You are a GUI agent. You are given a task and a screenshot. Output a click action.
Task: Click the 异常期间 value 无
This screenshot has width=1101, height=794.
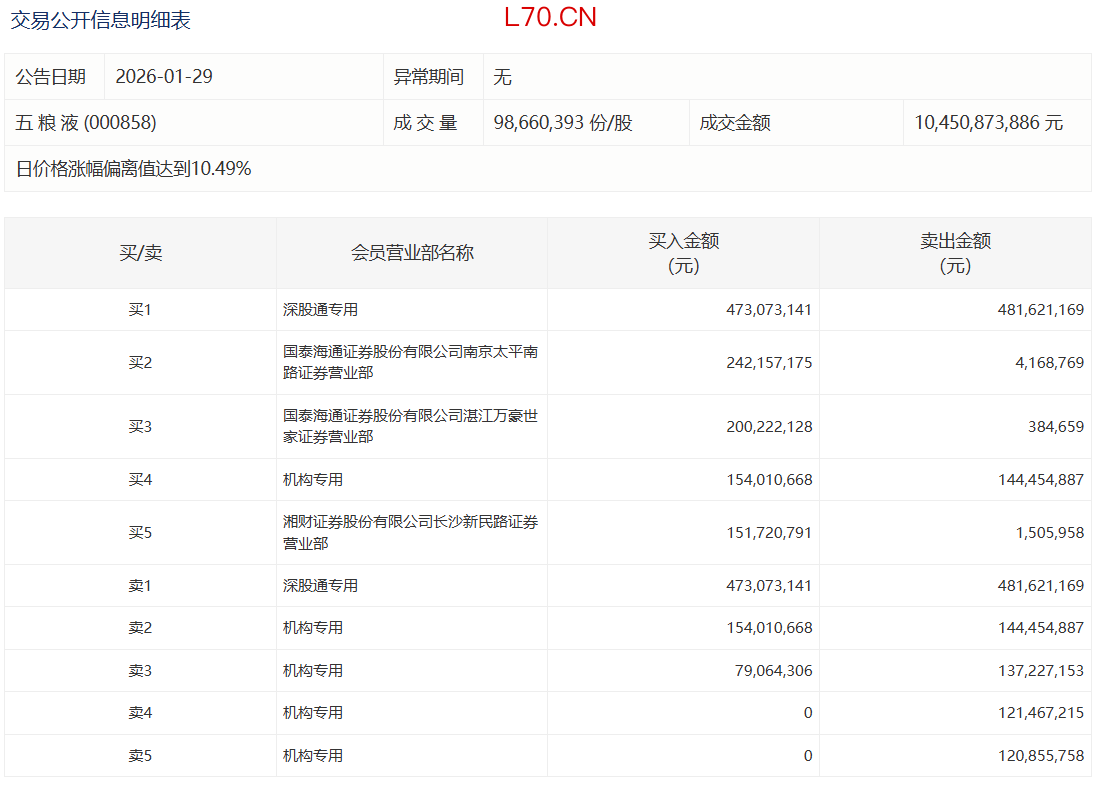(x=502, y=77)
